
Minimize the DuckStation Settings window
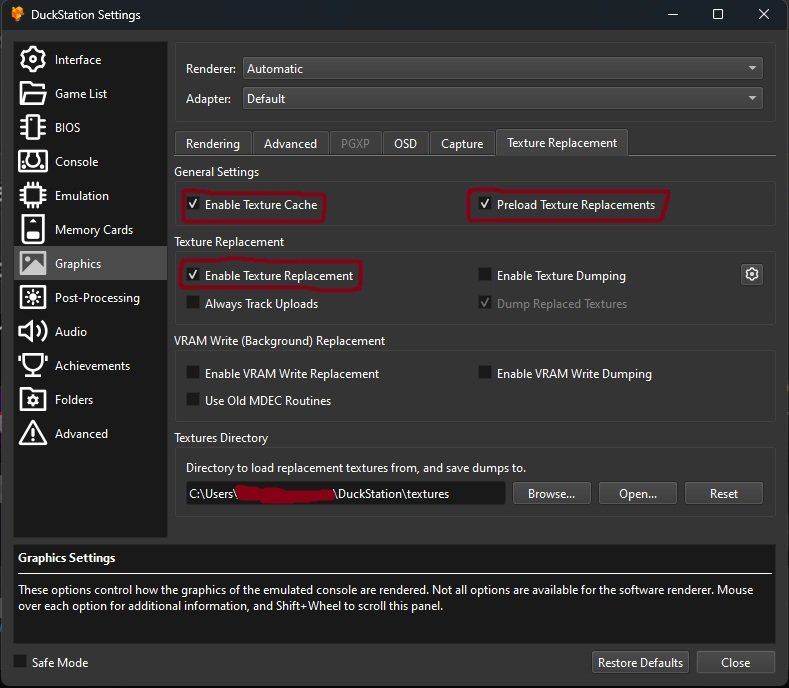[673, 14]
